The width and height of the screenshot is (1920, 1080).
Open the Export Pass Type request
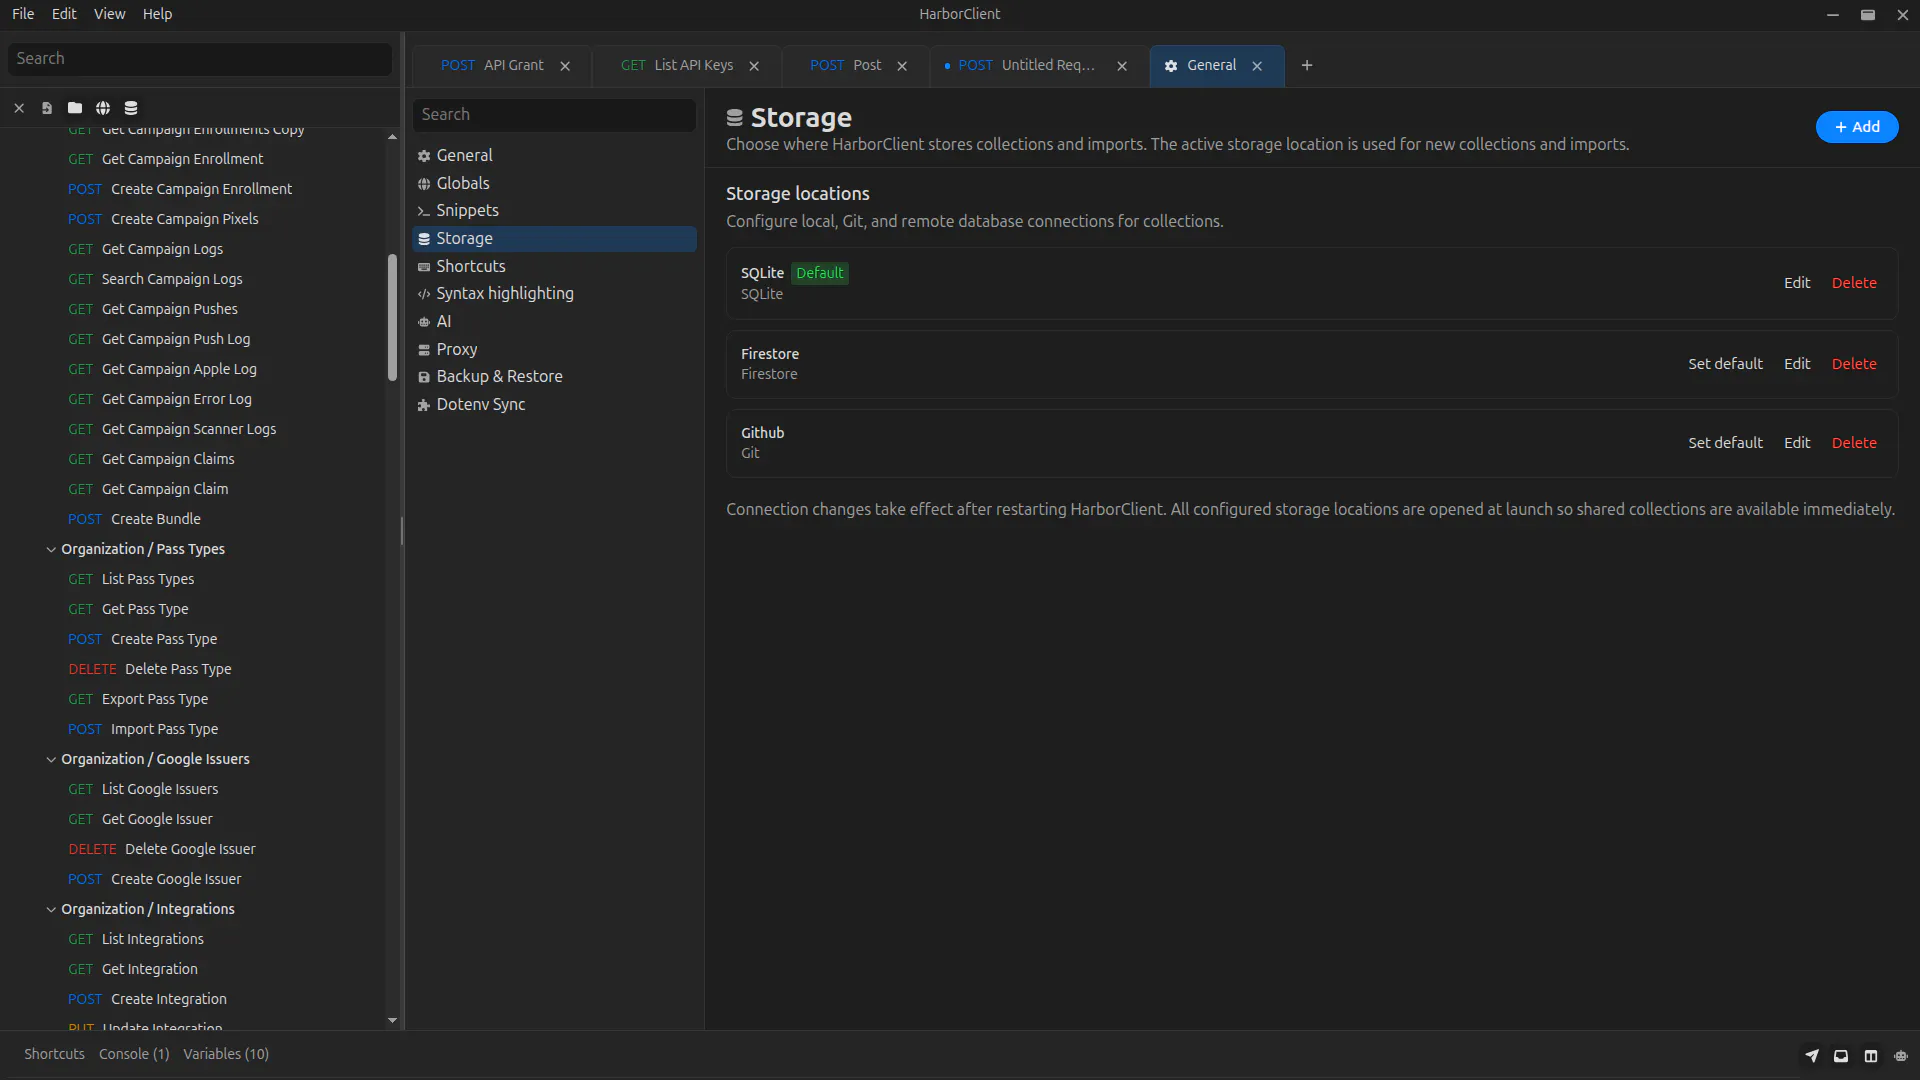[155, 699]
